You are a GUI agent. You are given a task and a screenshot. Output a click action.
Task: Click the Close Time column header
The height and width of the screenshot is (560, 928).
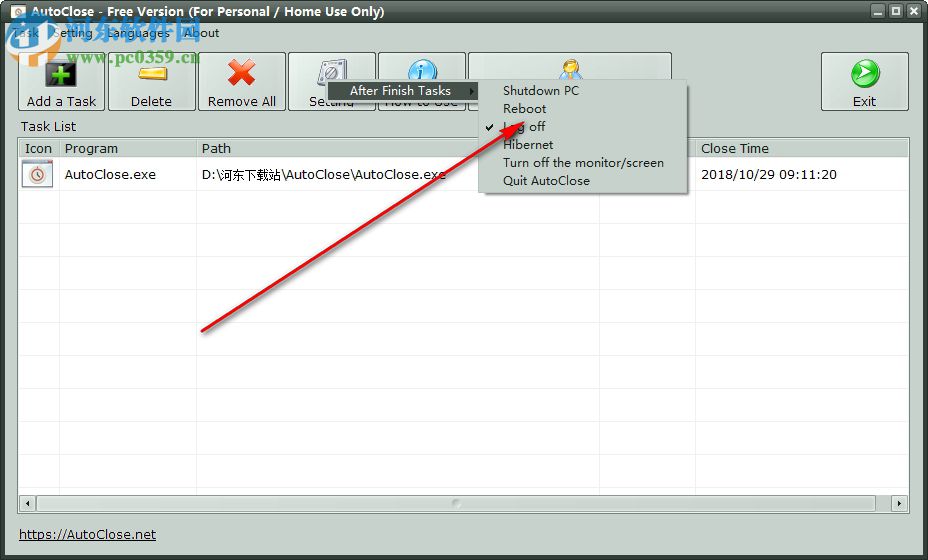(802, 149)
